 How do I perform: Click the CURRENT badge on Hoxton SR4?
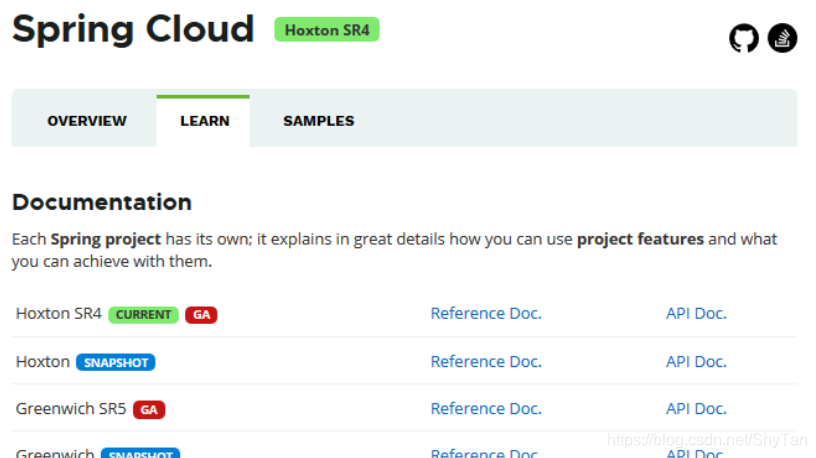tap(143, 315)
